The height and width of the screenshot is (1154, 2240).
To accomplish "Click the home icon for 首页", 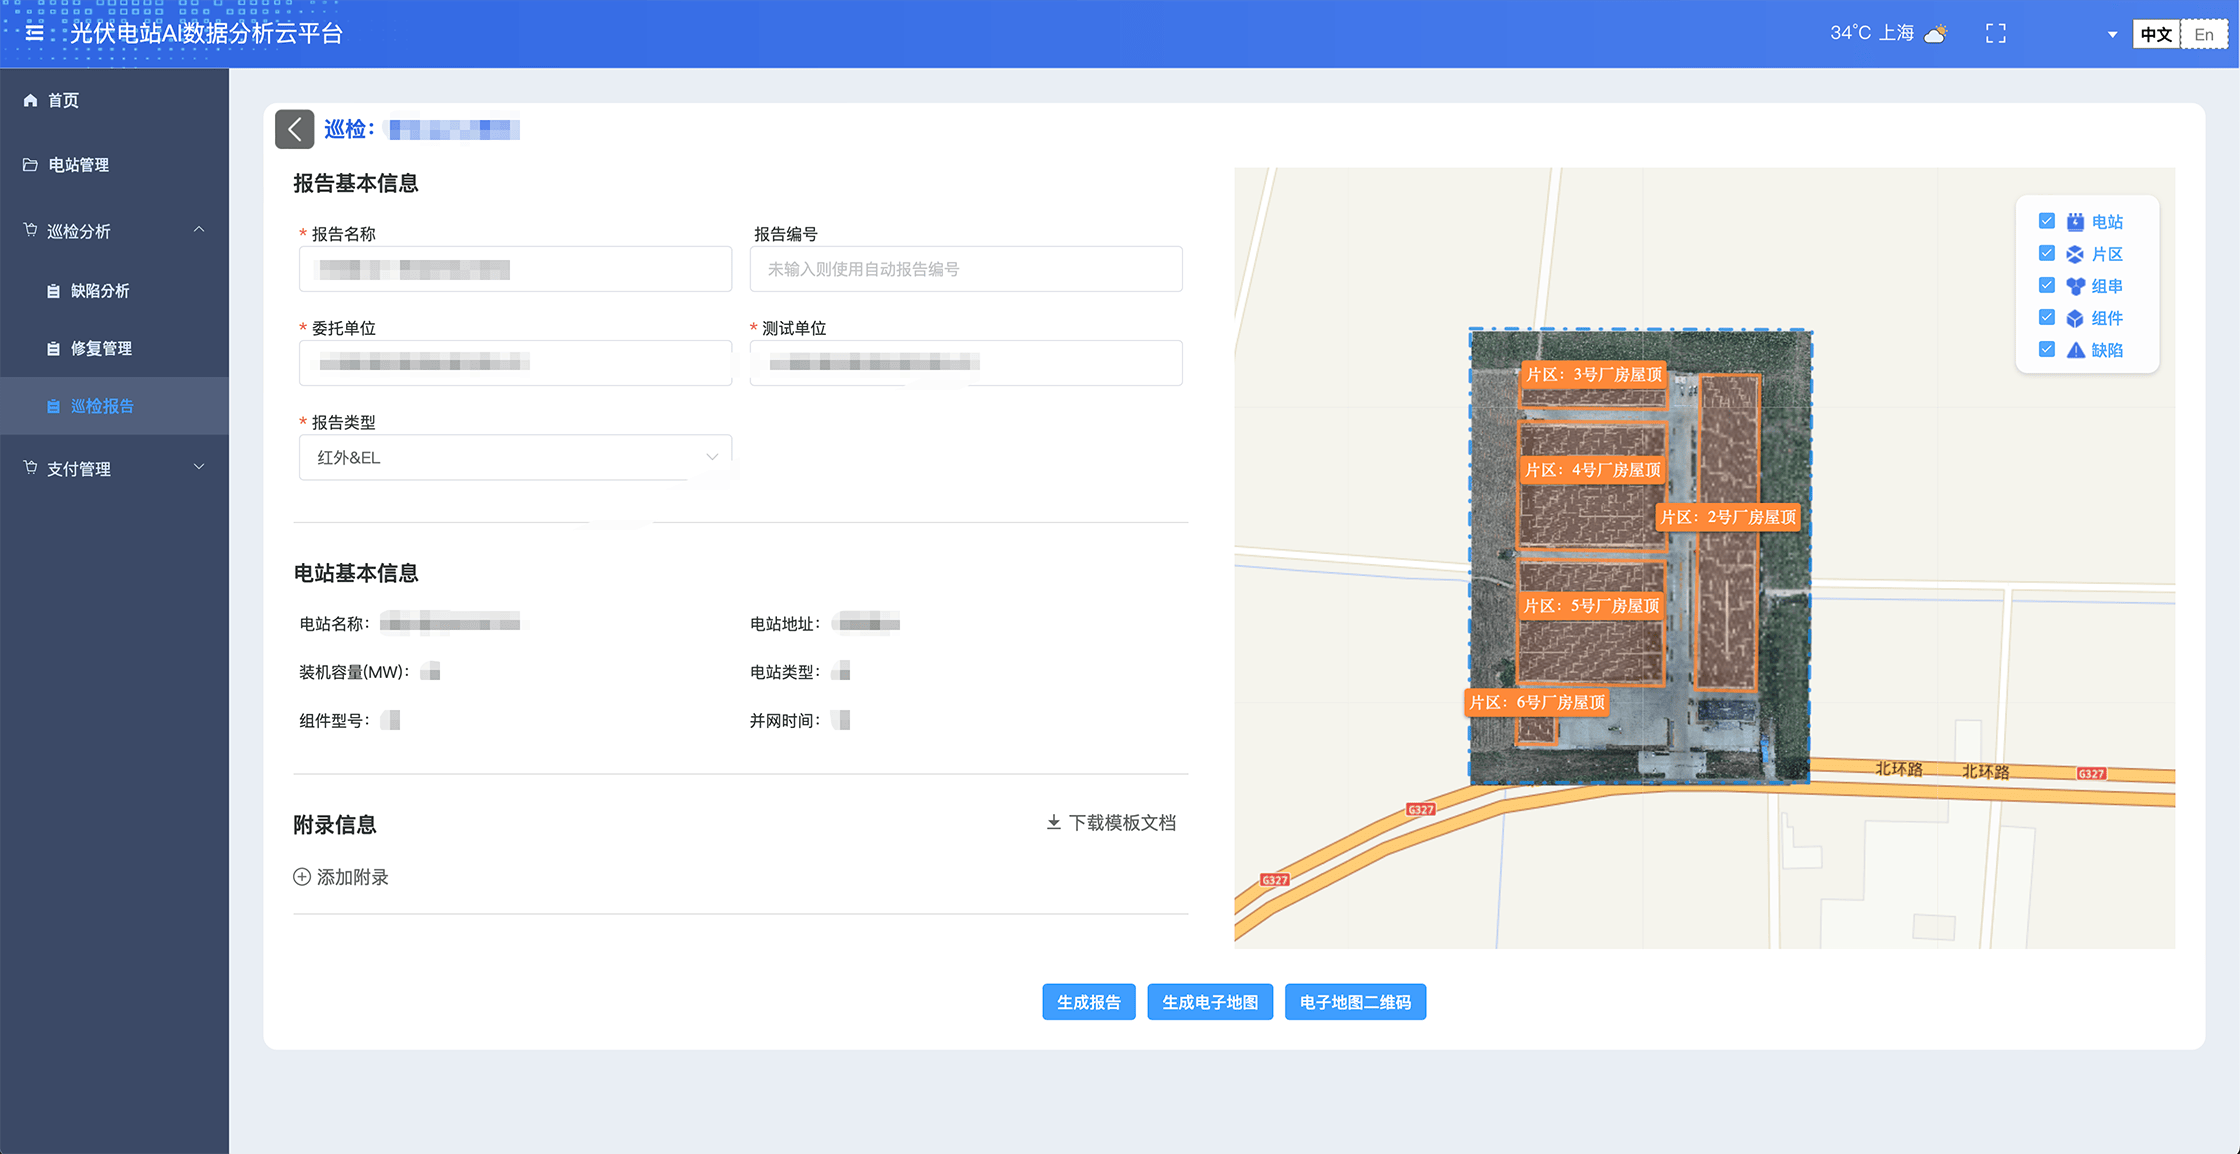I will 30,100.
